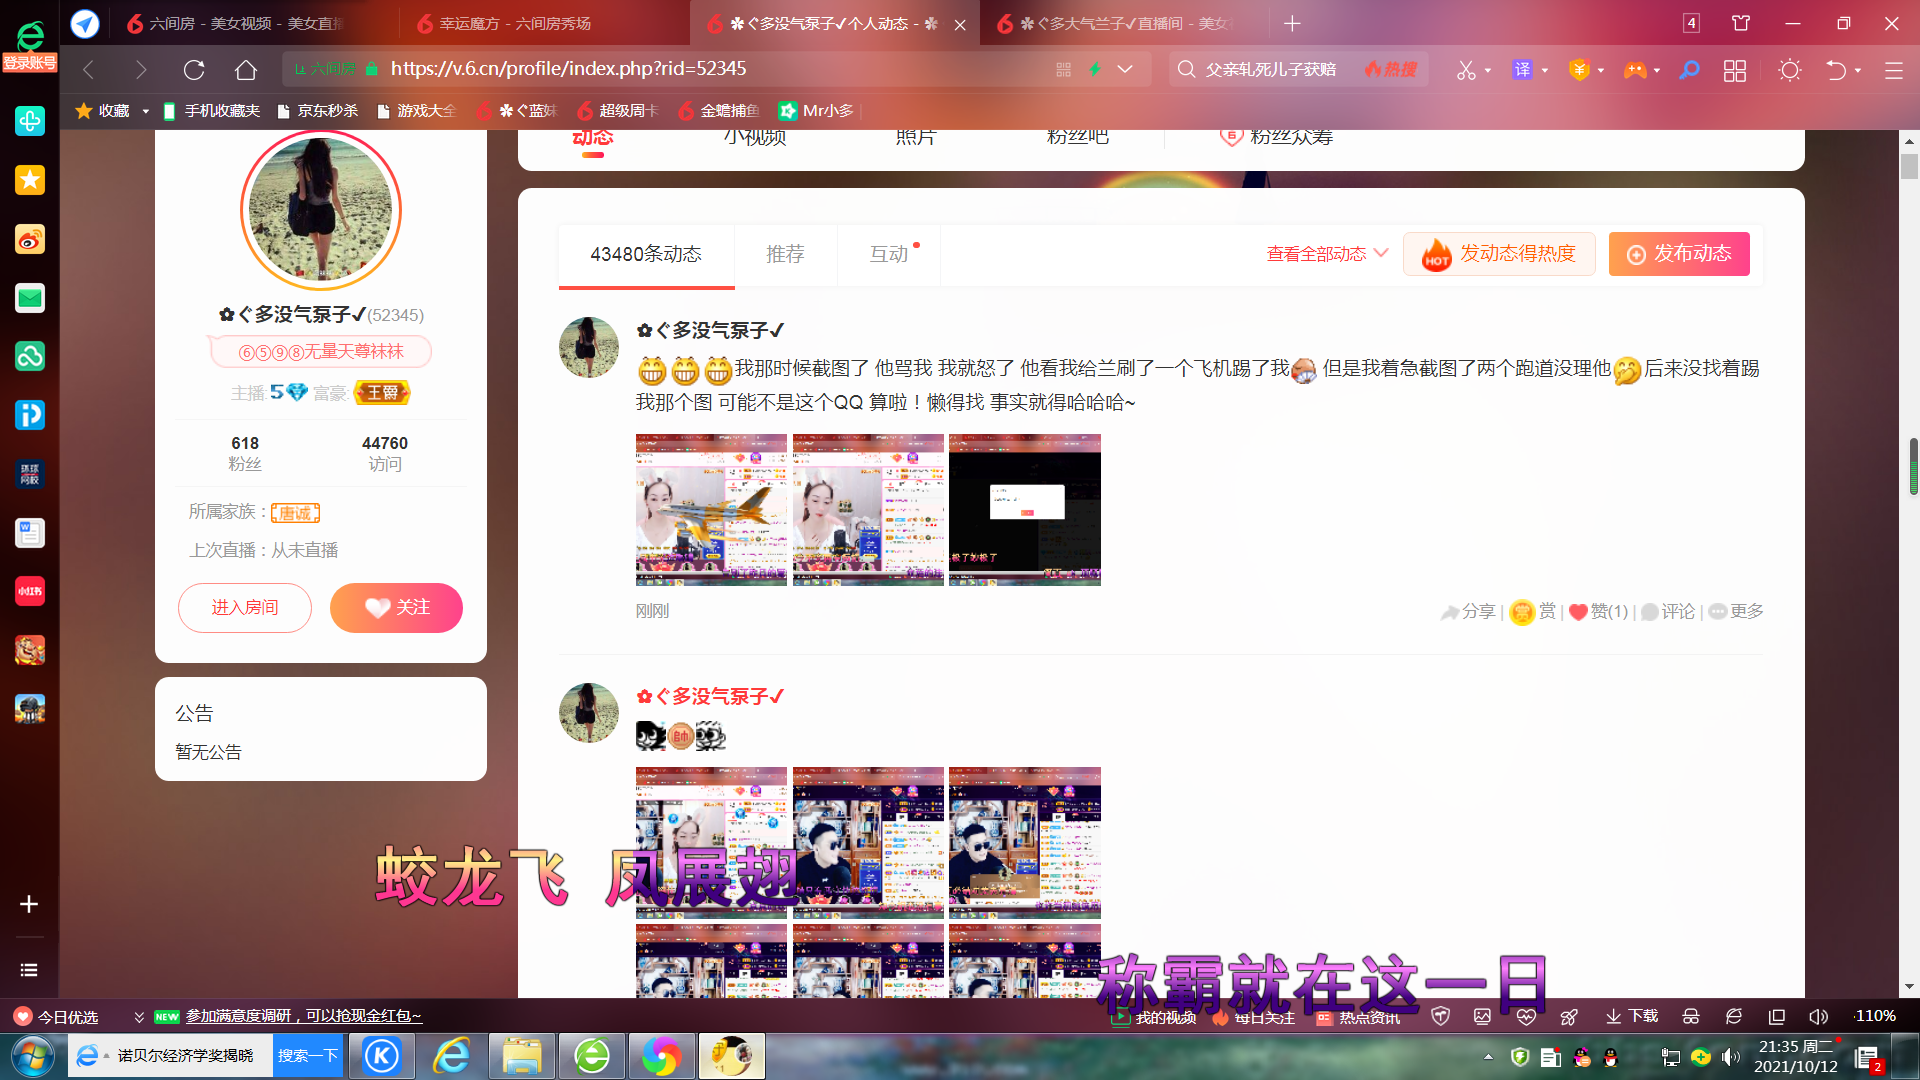The height and width of the screenshot is (1080, 1920).
Task: Open the Windows Start button
Action: (x=32, y=1056)
